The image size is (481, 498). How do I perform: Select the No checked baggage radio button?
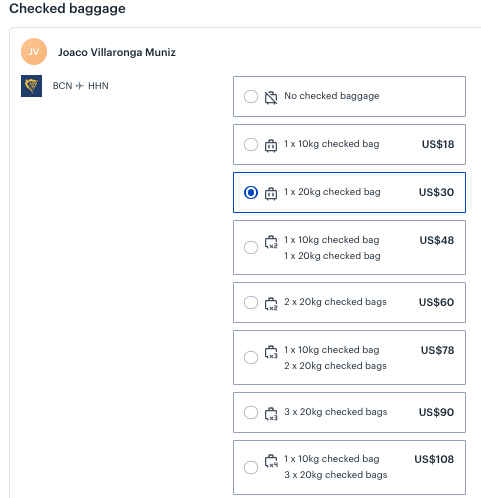click(251, 97)
